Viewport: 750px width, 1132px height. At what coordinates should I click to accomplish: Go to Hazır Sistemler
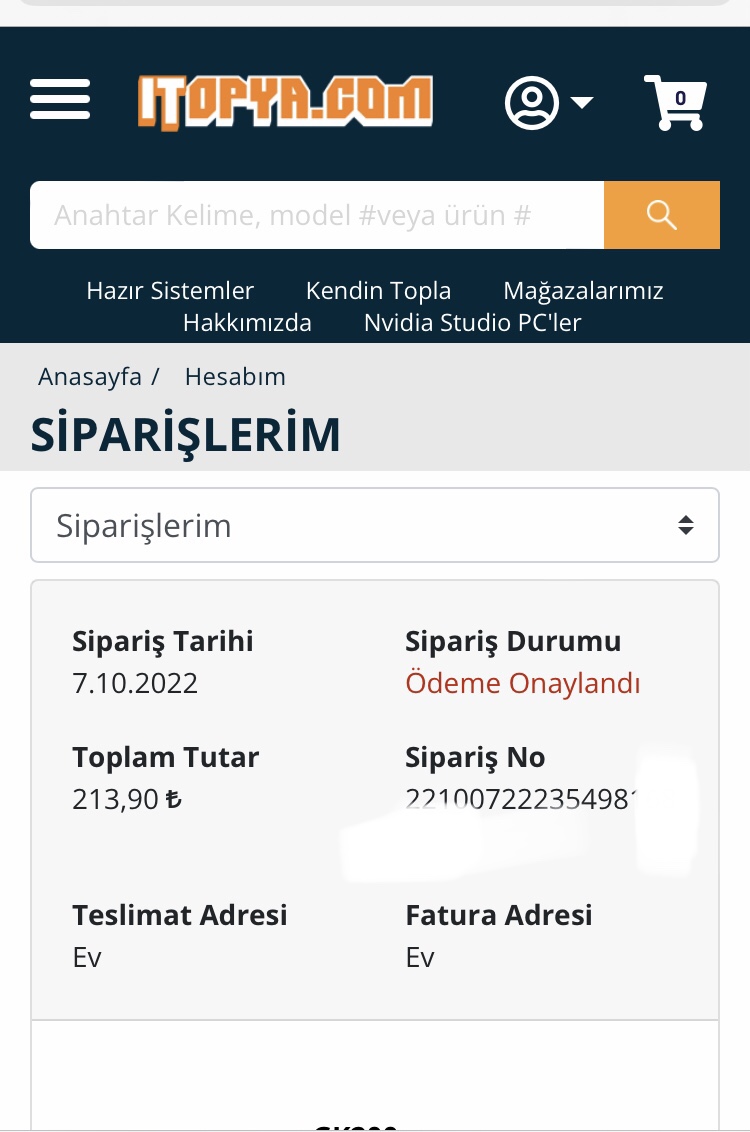(x=170, y=291)
